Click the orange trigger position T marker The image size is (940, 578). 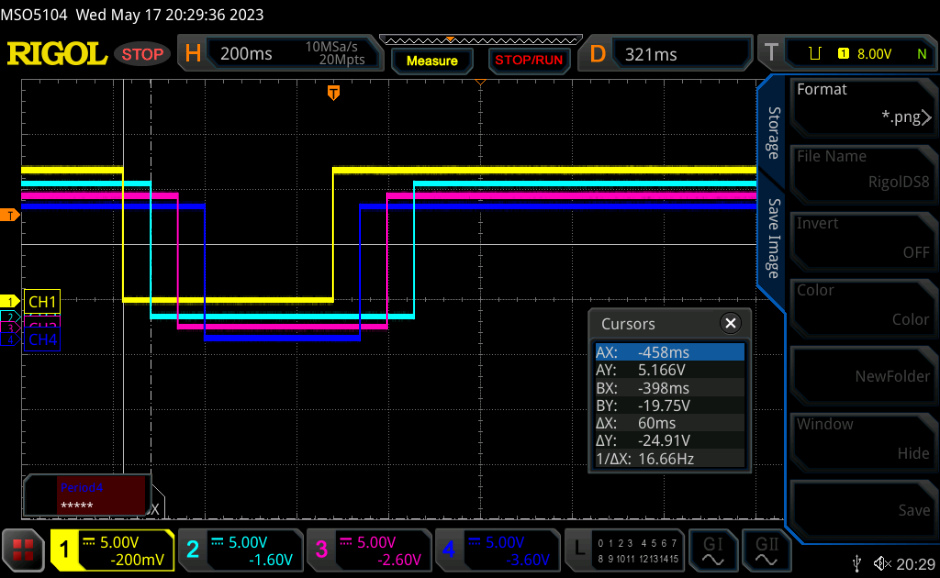334,92
